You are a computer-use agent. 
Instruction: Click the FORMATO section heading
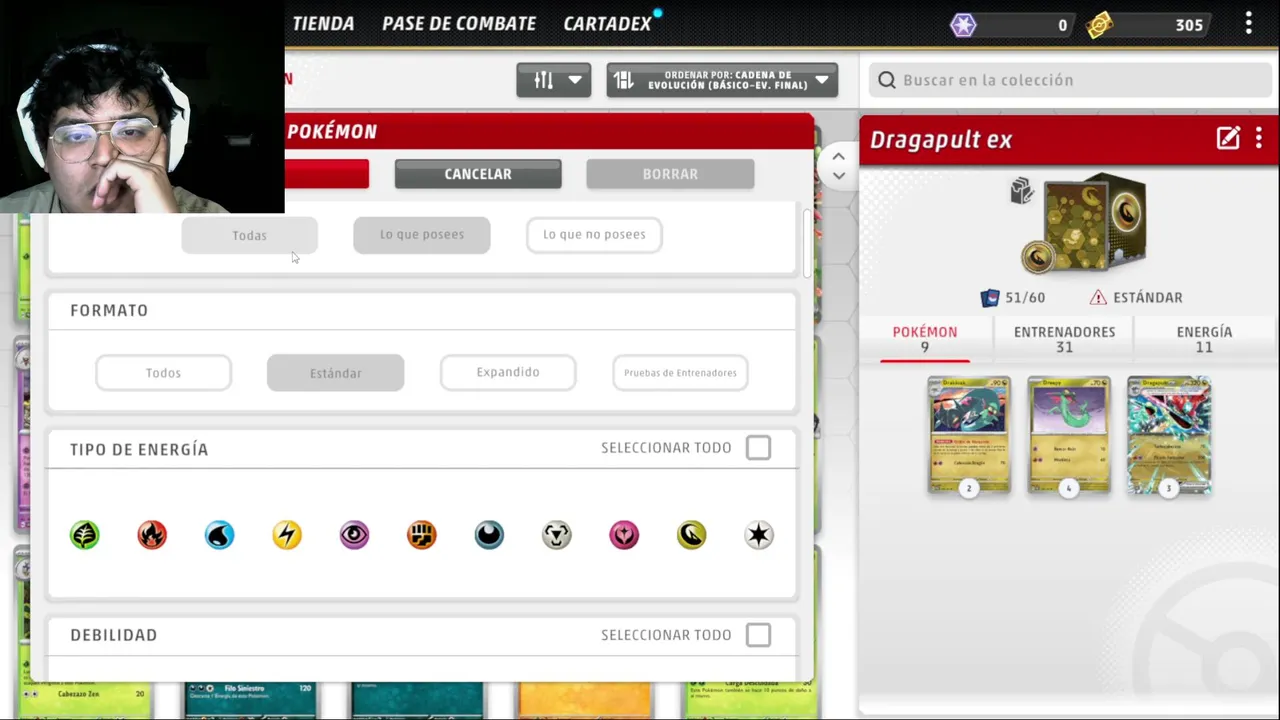[109, 311]
